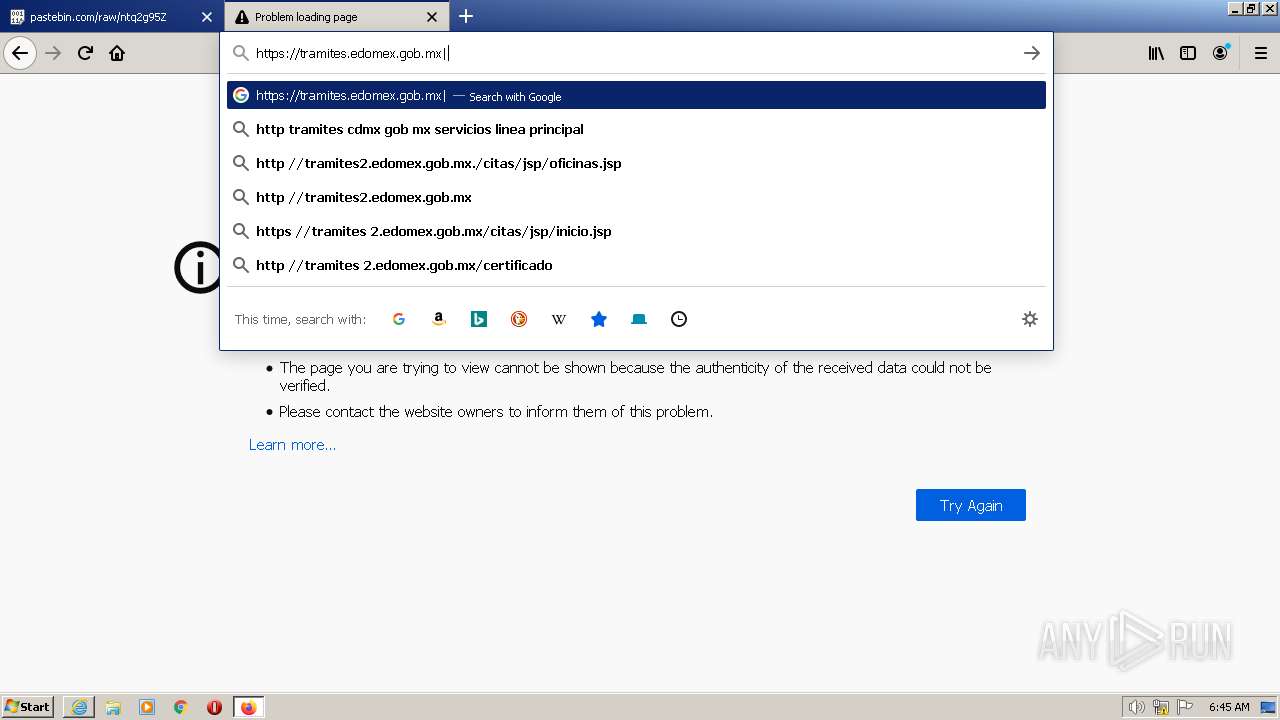Open the Learn more link
Image resolution: width=1280 pixels, height=720 pixels.
coord(292,445)
